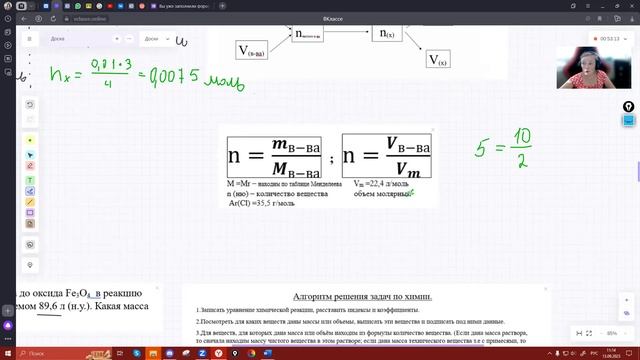
Task: Click the bookmark icon in browser toolbar
Action: click(600, 19)
